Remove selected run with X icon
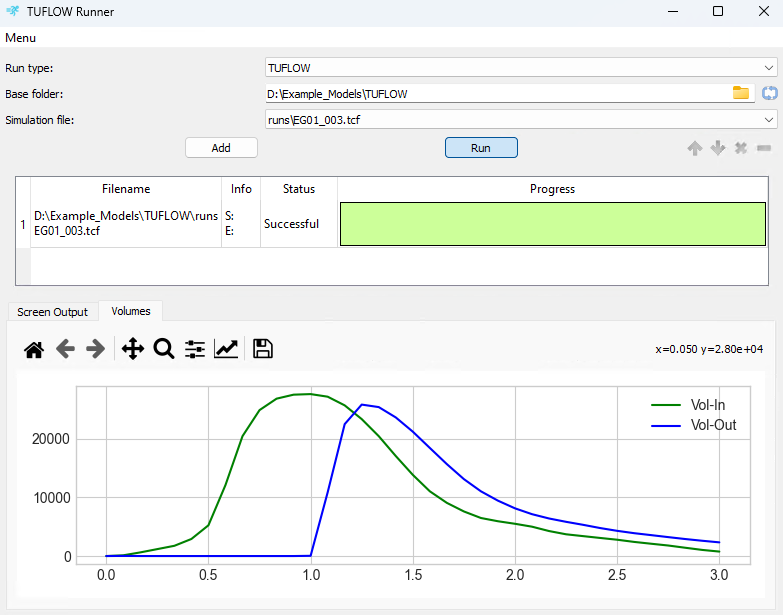This screenshot has width=783, height=615. click(741, 148)
